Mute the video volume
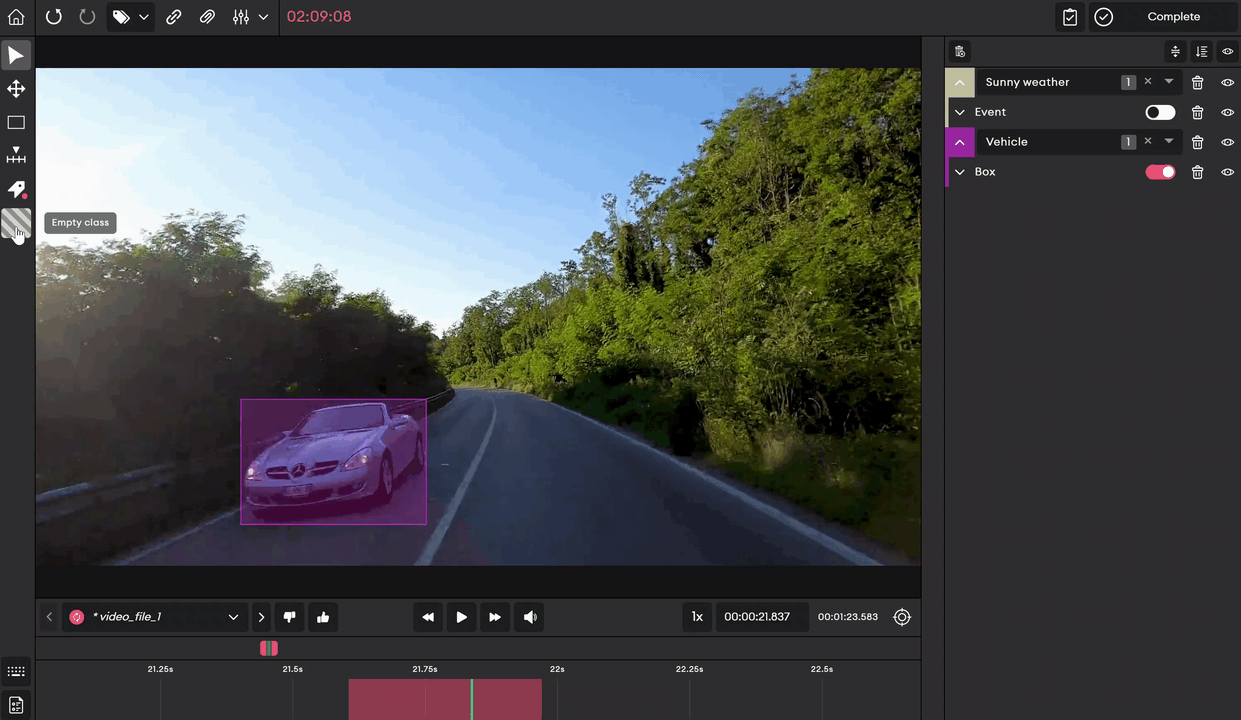 529,617
